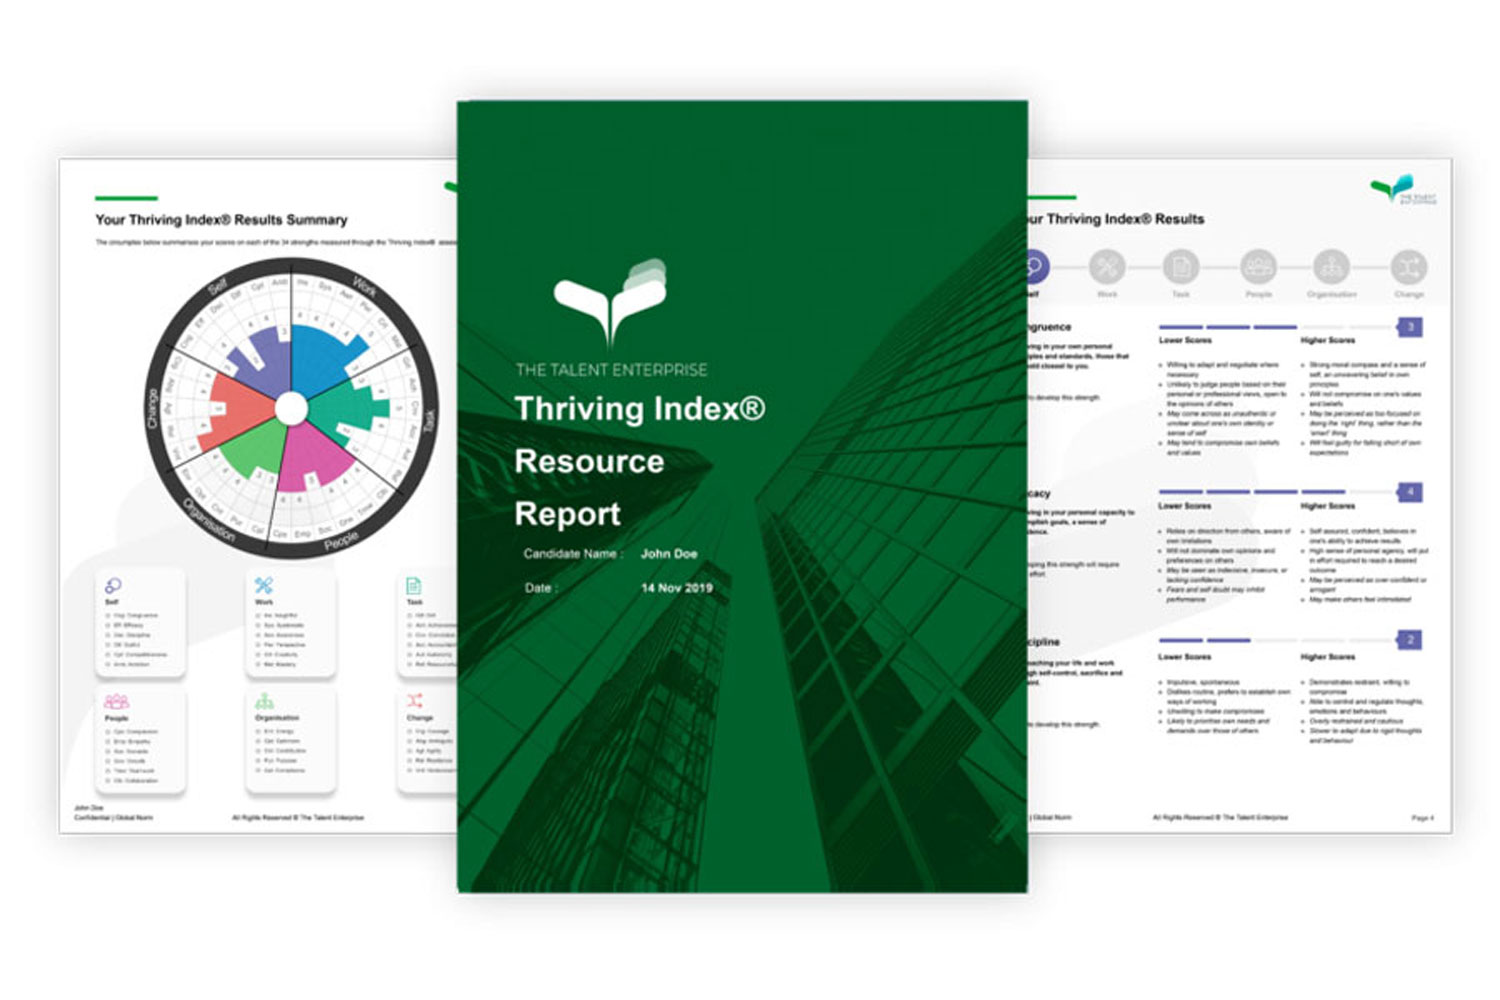Click the Task document icon in summary card
The width and height of the screenshot is (1500, 1000).
[414, 585]
